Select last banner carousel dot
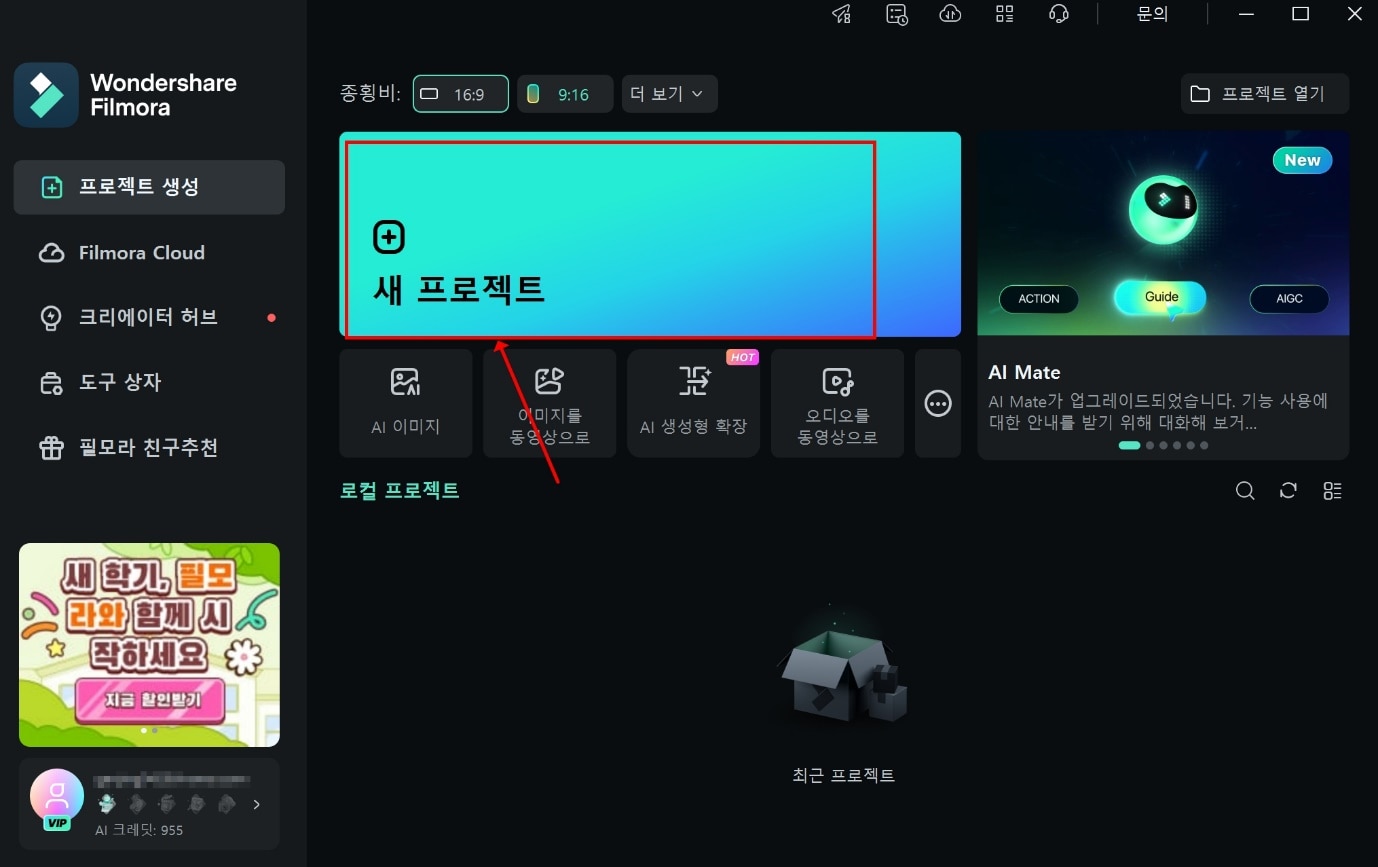 pos(1204,445)
